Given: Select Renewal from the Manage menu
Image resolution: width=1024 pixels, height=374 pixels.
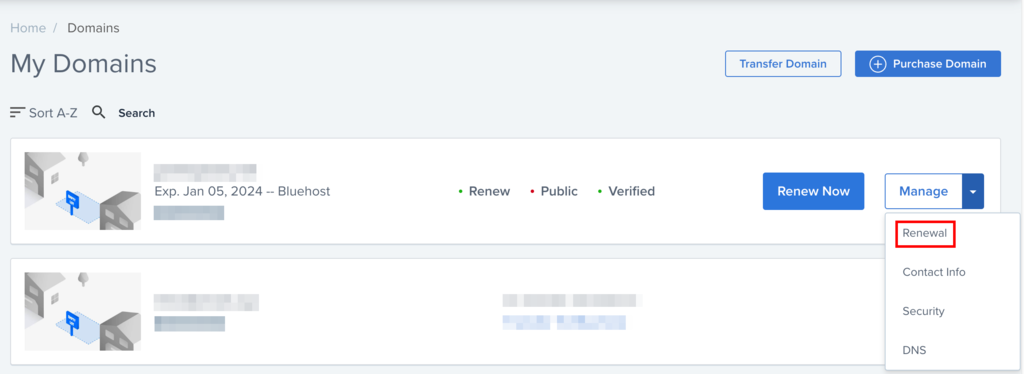Looking at the screenshot, I should (925, 233).
